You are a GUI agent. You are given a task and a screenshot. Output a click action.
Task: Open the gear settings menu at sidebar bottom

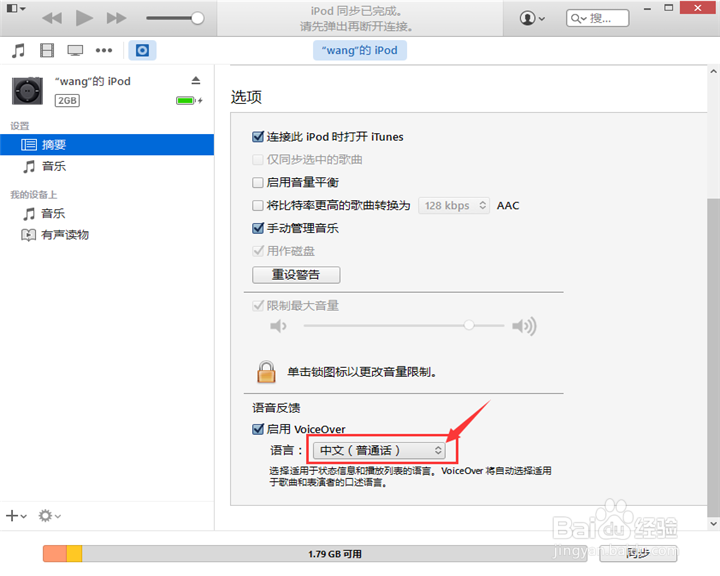click(49, 516)
